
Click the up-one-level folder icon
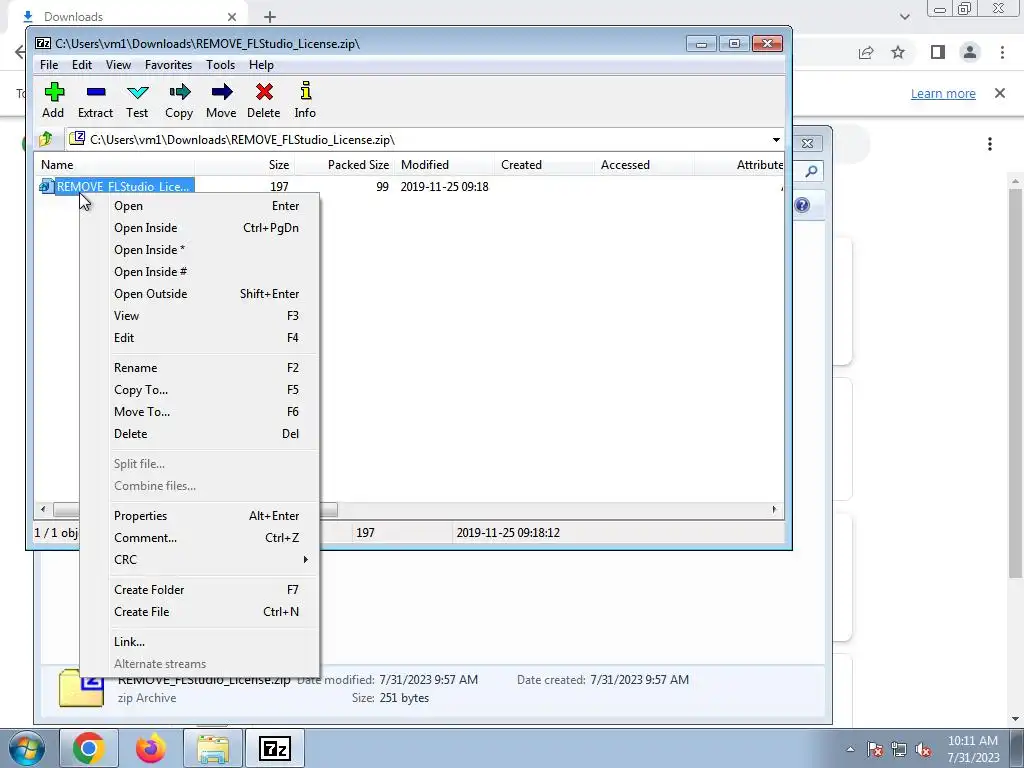click(46, 139)
